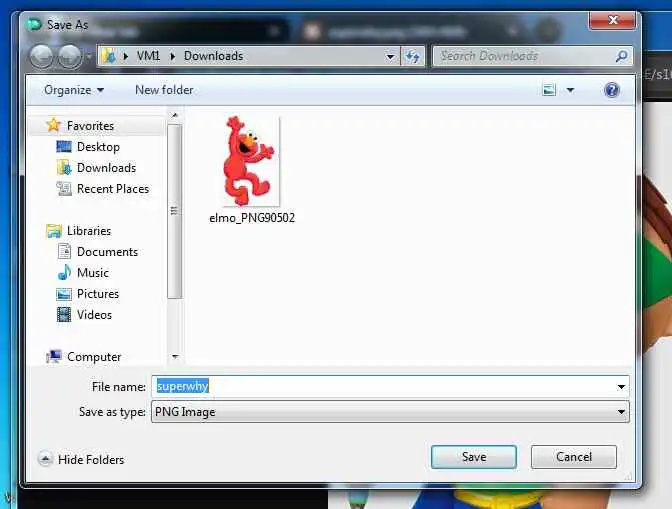Click the Downloads folder icon in sidebar
The height and width of the screenshot is (509, 672).
click(64, 168)
